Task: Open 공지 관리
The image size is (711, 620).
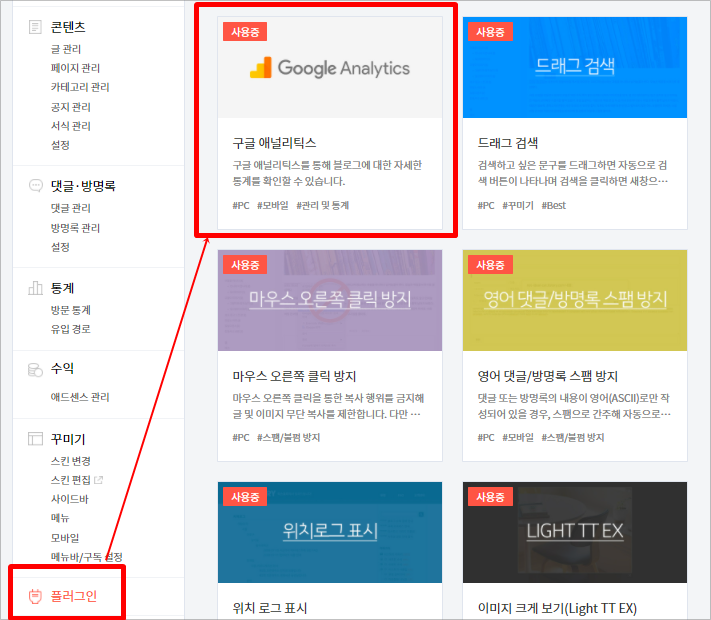Action: (x=71, y=107)
